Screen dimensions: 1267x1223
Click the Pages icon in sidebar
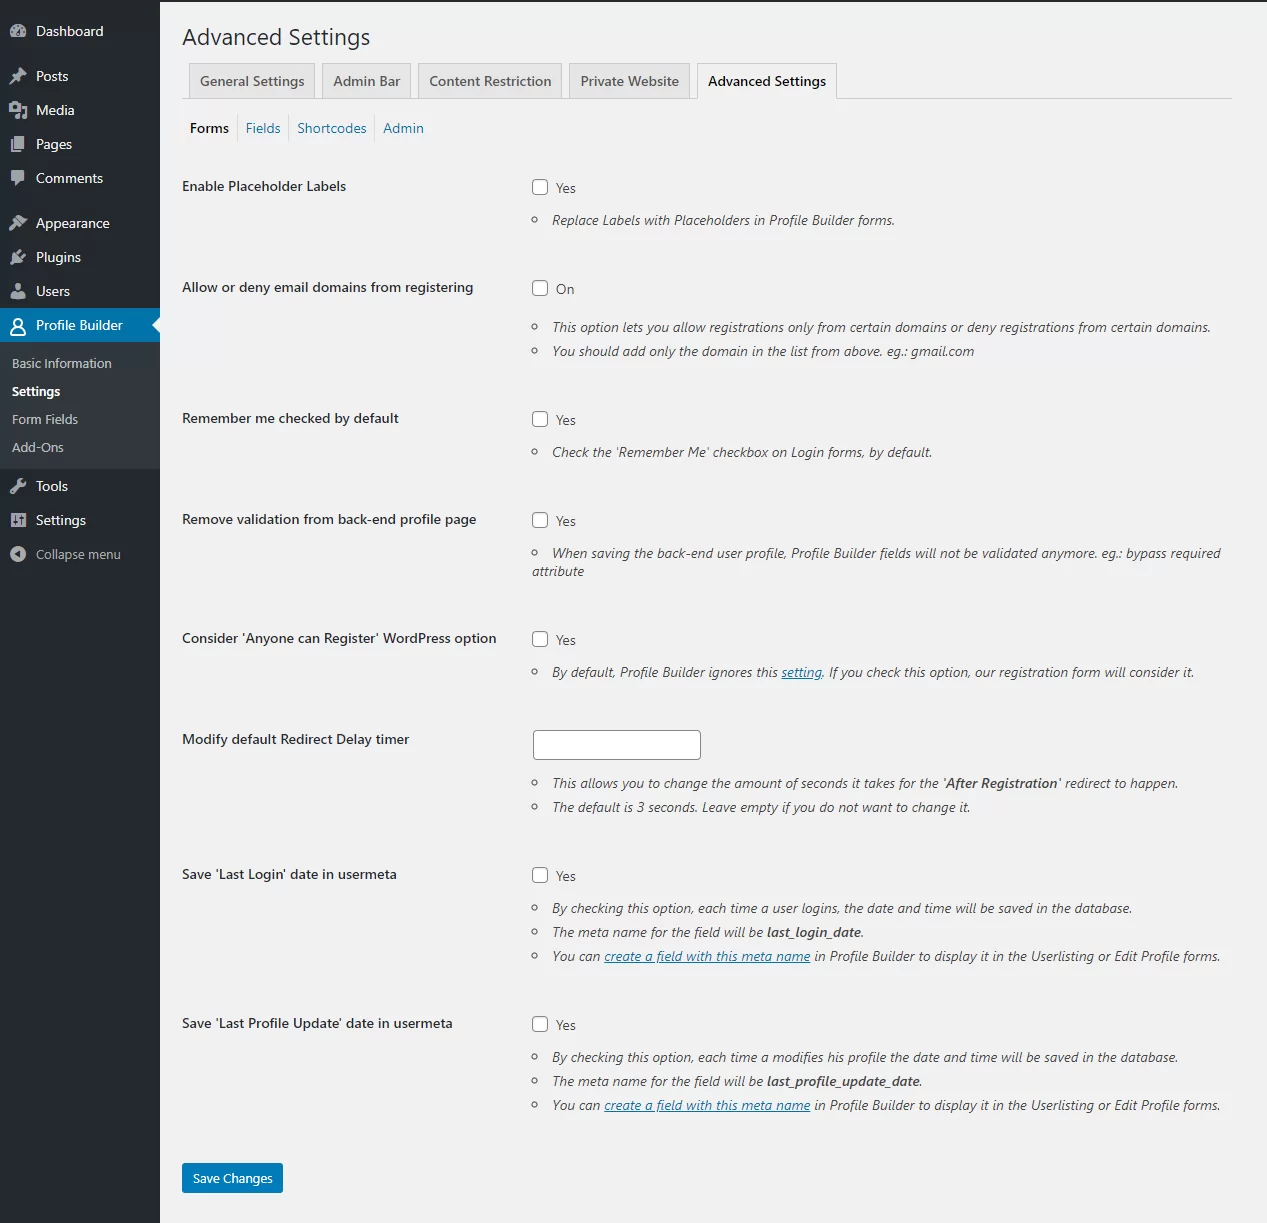point(18,144)
